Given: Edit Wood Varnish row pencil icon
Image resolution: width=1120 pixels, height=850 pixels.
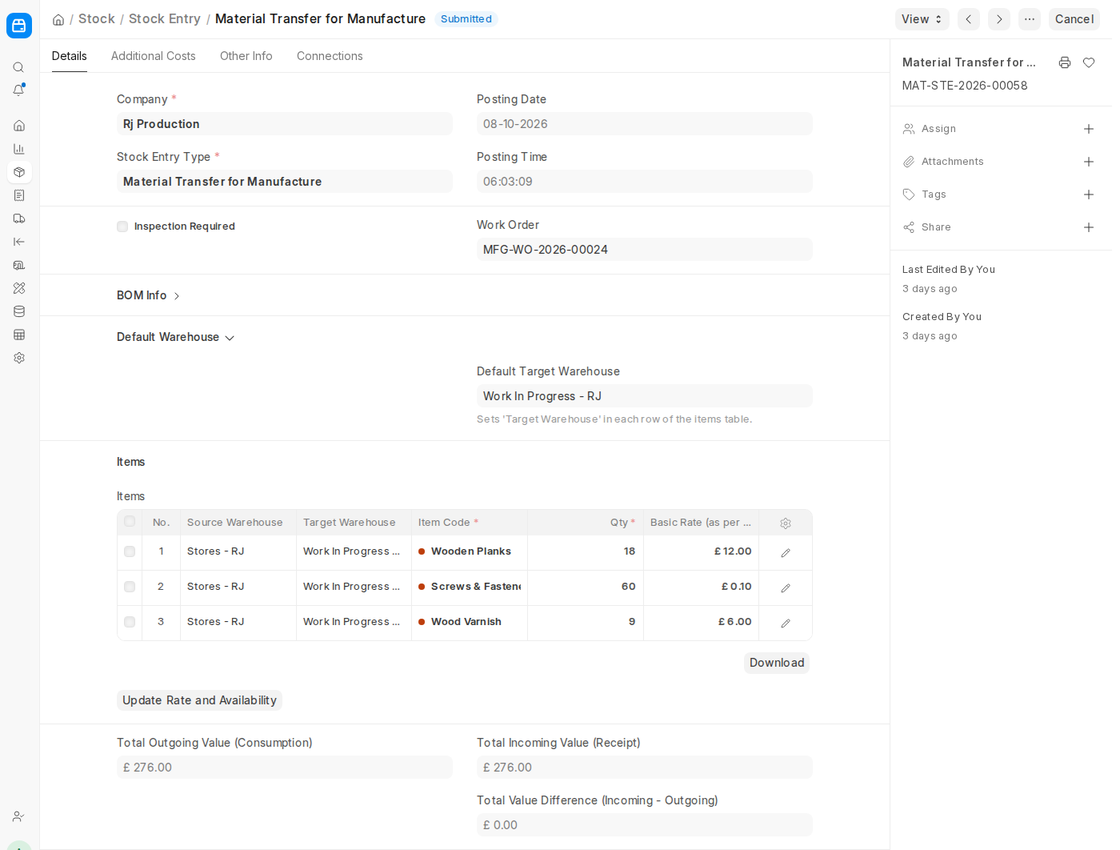Looking at the screenshot, I should pos(786,623).
